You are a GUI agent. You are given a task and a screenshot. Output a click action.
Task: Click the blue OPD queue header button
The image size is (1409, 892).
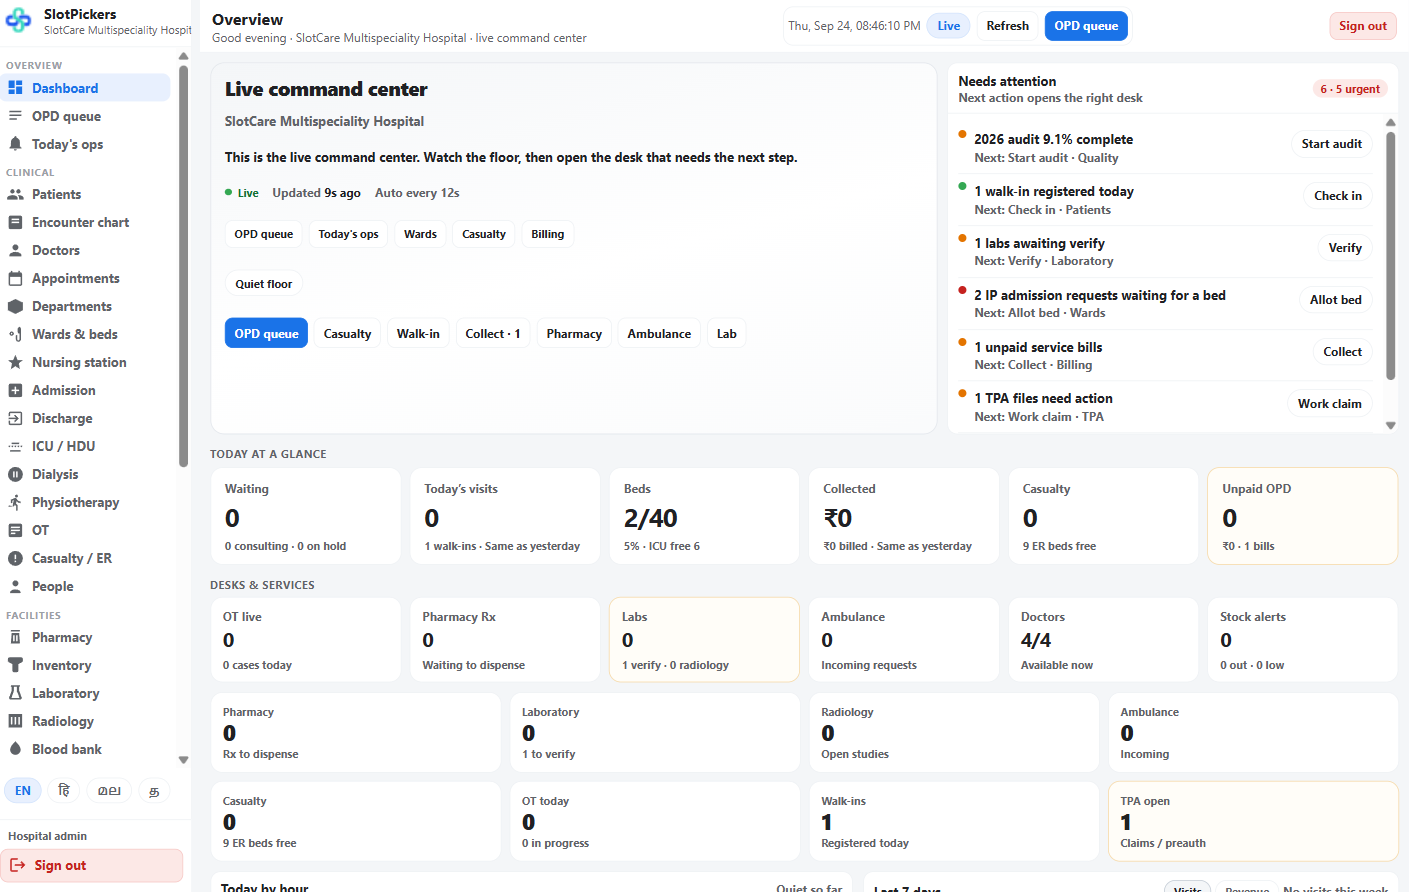1086,26
